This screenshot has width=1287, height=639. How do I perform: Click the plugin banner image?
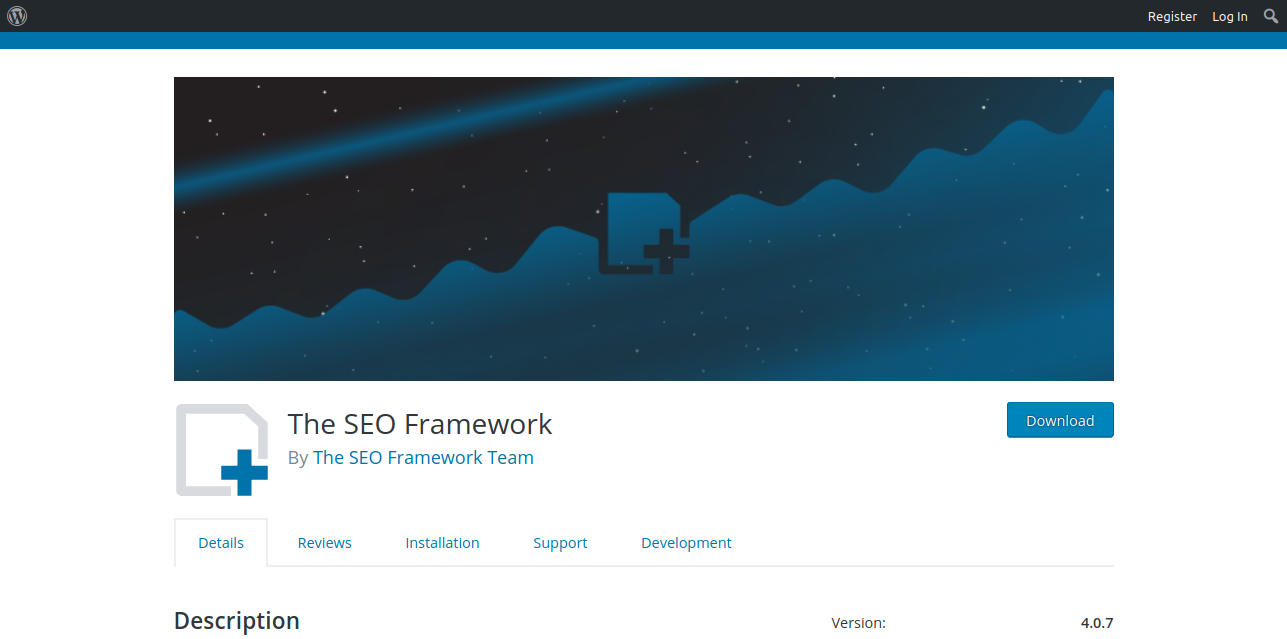644,229
